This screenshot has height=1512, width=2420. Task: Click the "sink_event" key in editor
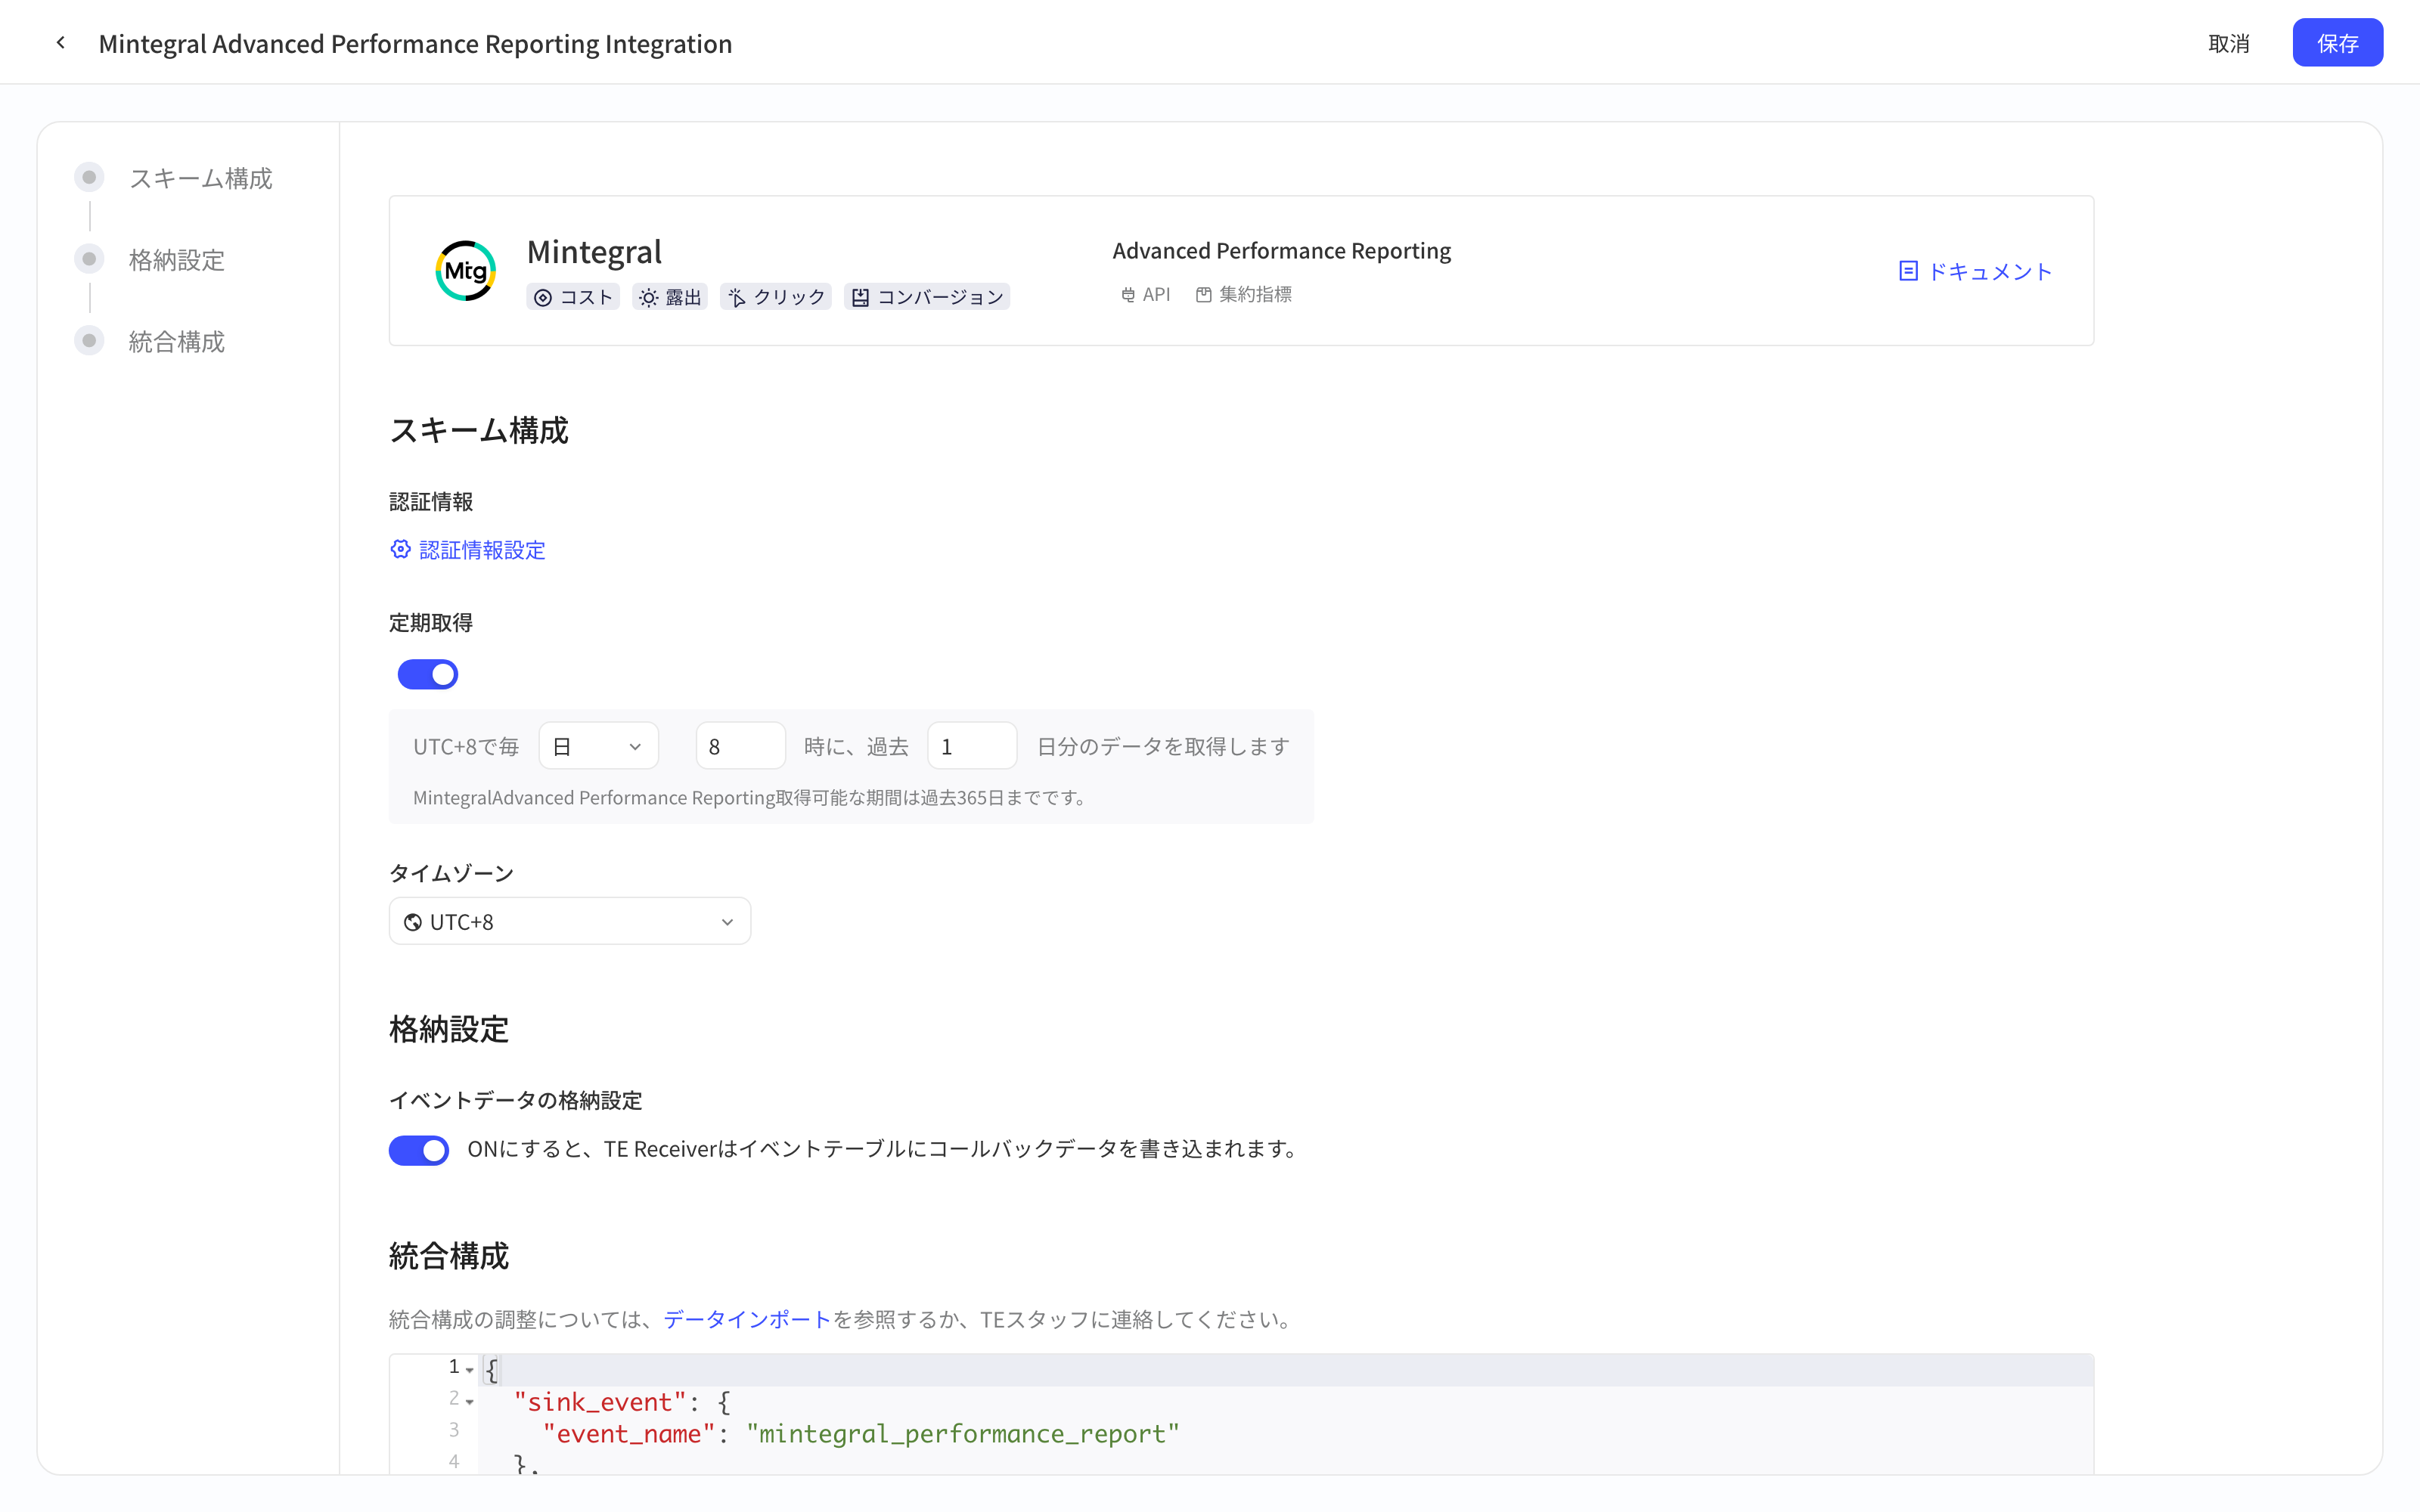click(x=600, y=1402)
